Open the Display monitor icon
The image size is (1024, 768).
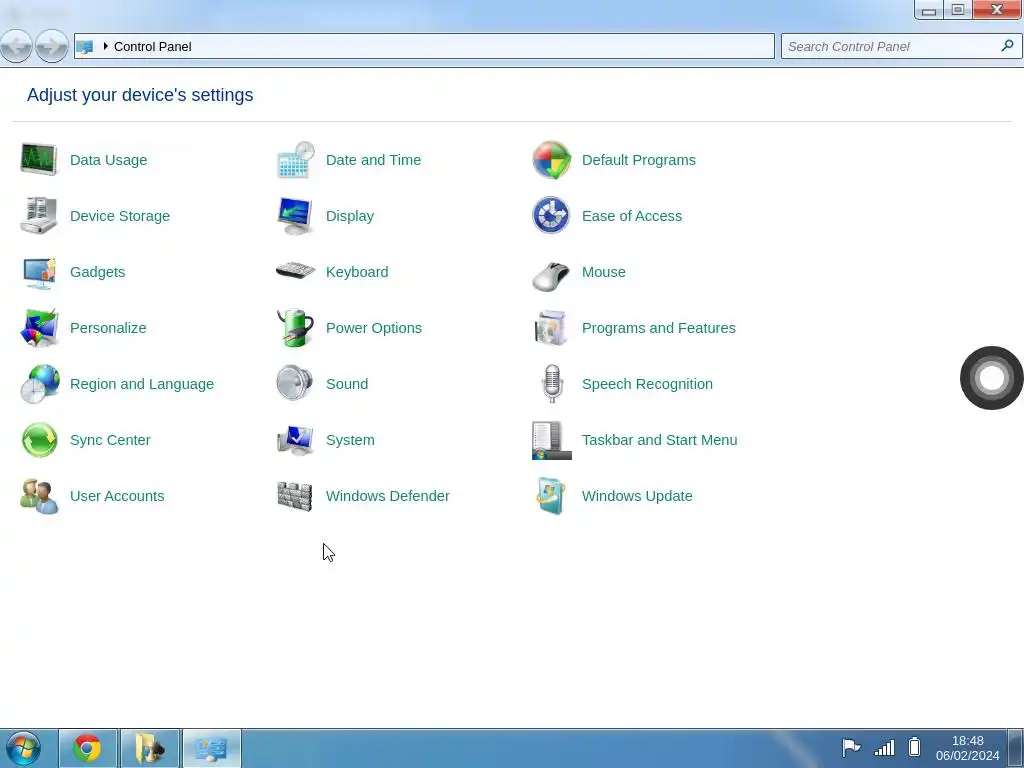[295, 216]
